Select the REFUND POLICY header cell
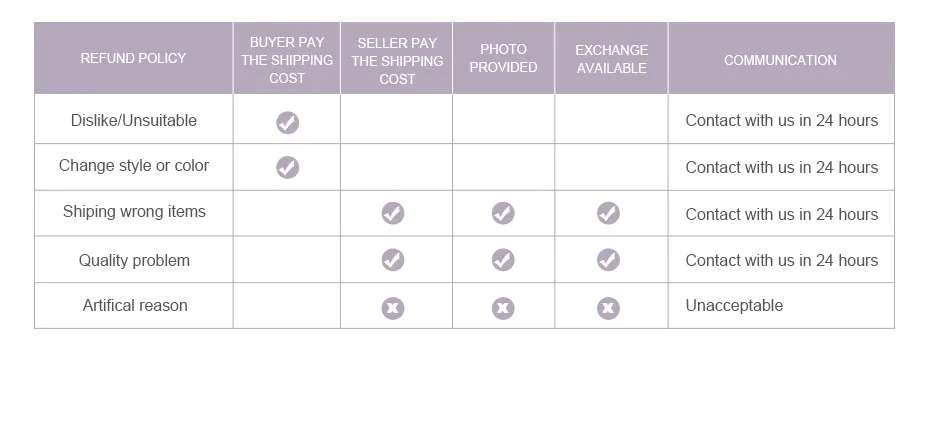The width and height of the screenshot is (930, 429). pyautogui.click(x=133, y=58)
